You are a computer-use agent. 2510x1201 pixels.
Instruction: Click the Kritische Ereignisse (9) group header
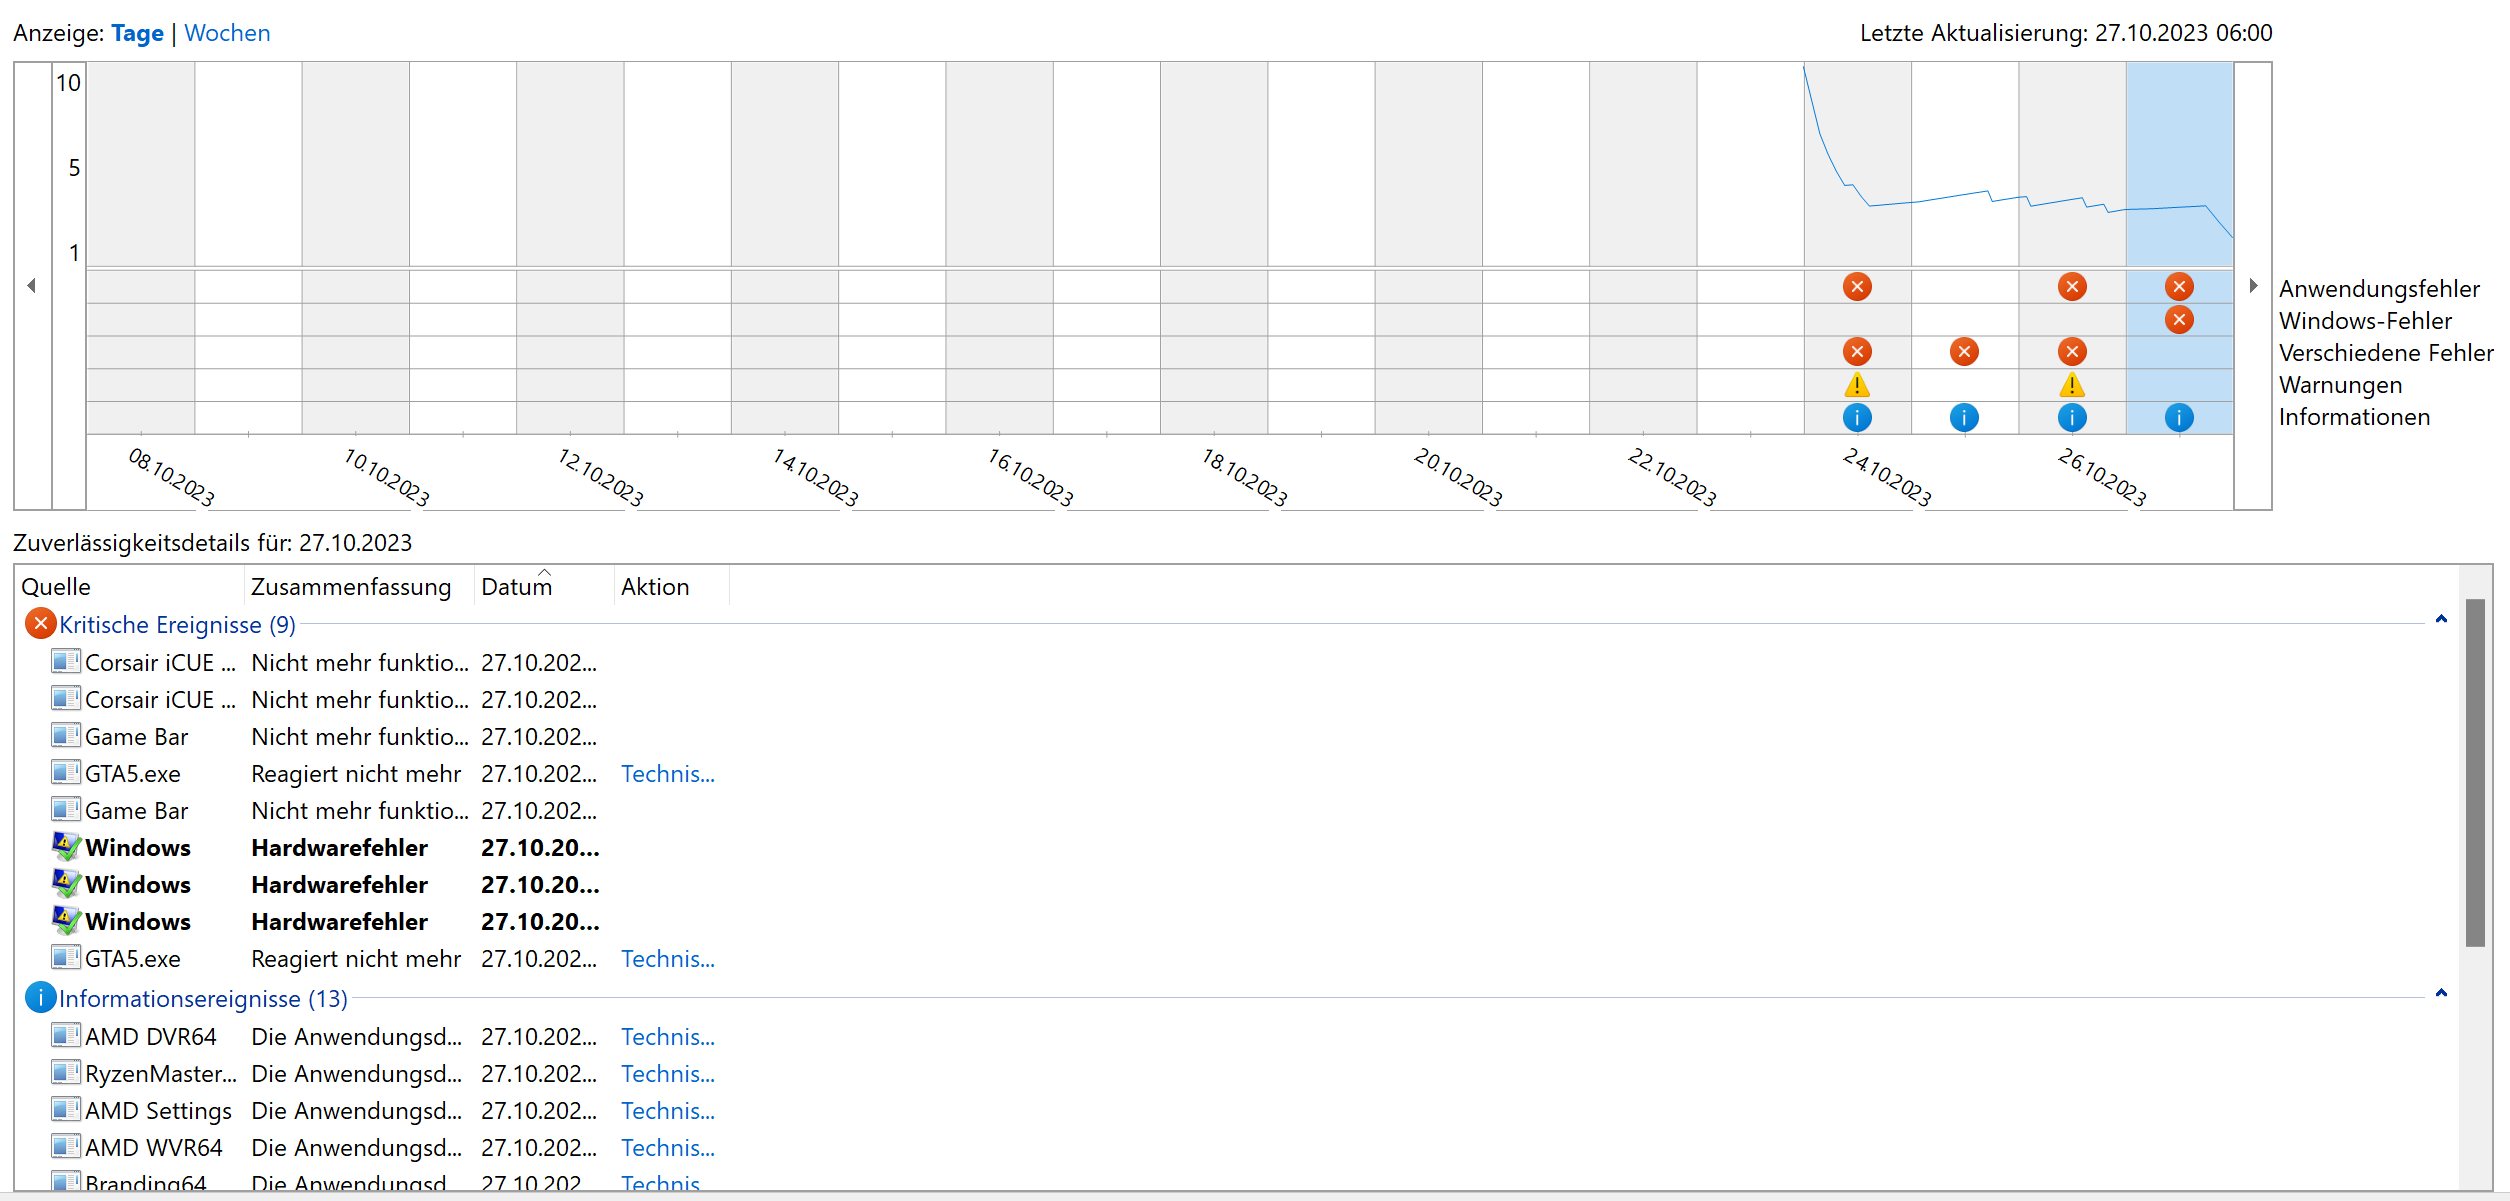click(177, 625)
